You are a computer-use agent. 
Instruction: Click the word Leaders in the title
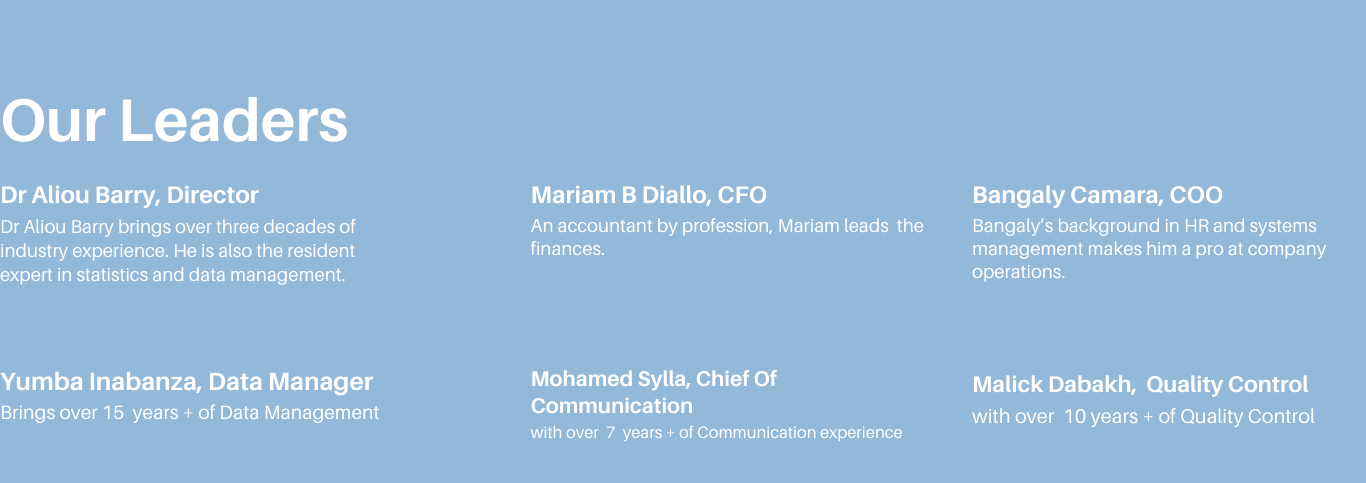point(234,120)
